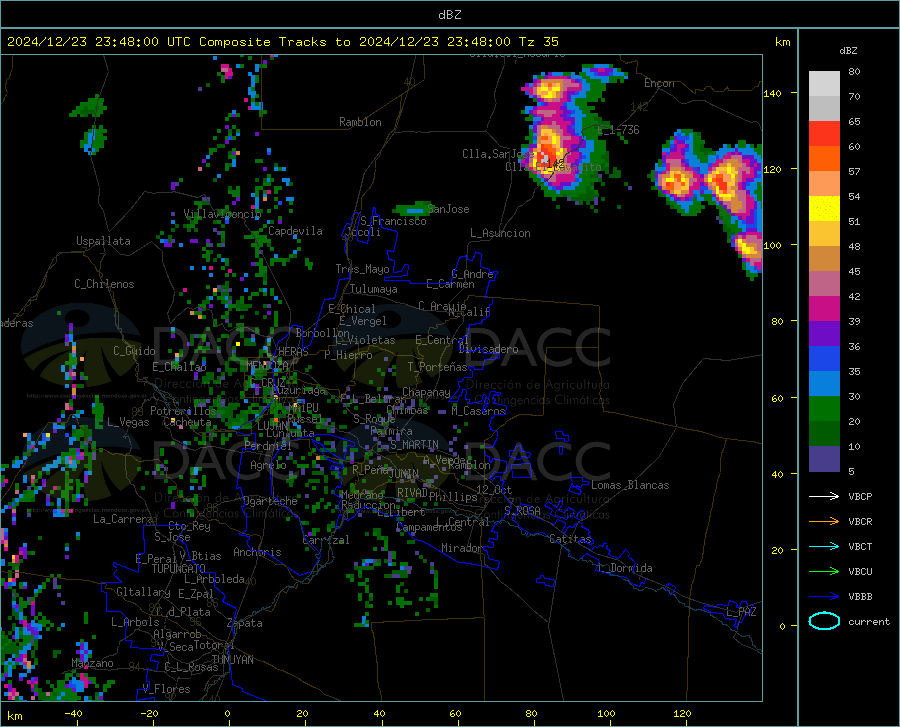
Task: Select the light gray 70-80 dBZ swatch
Action: pyautogui.click(x=824, y=84)
